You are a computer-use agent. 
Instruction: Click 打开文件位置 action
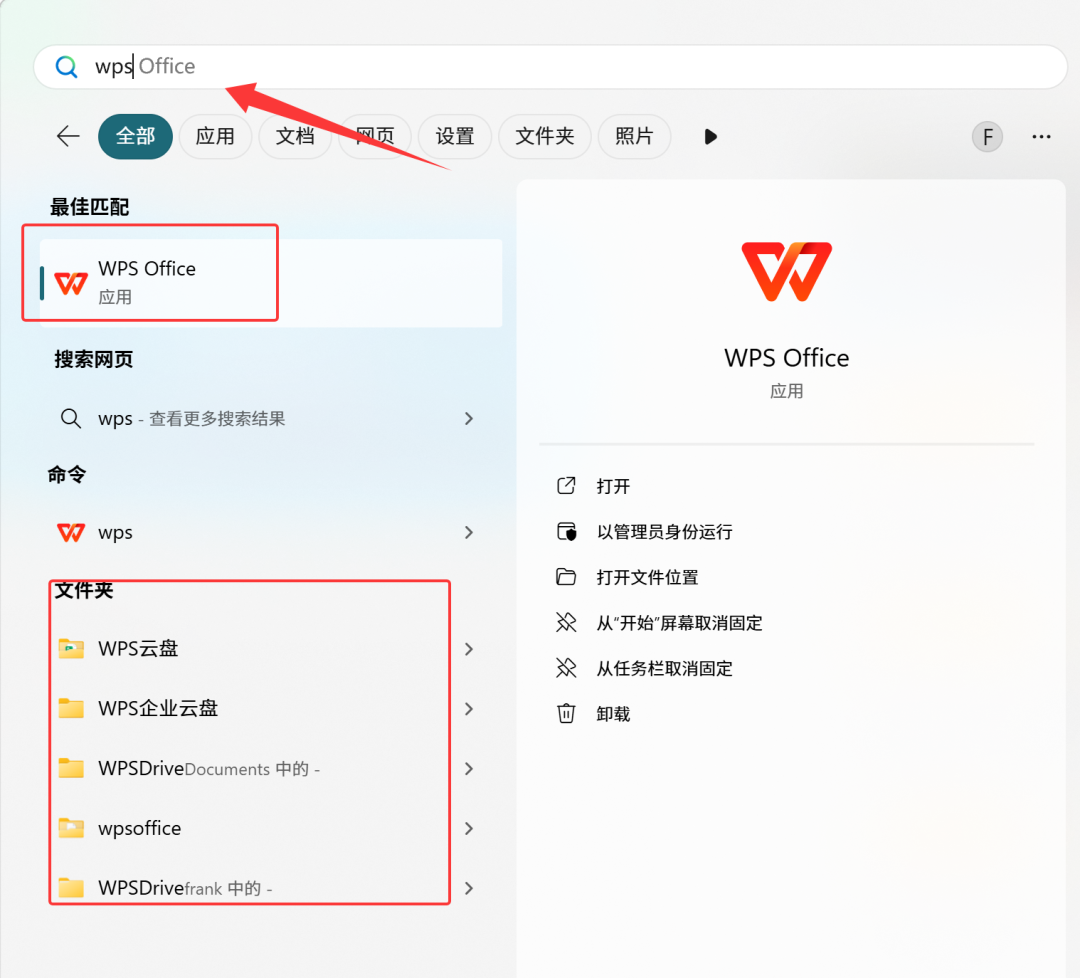647,578
